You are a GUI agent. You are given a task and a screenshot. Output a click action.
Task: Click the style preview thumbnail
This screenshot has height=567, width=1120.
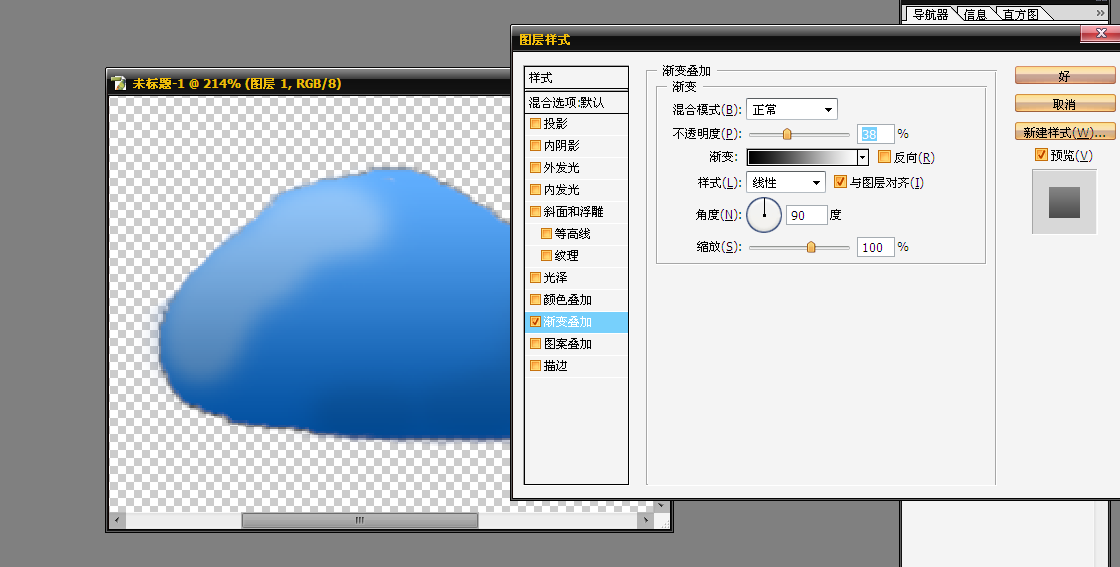(1064, 202)
